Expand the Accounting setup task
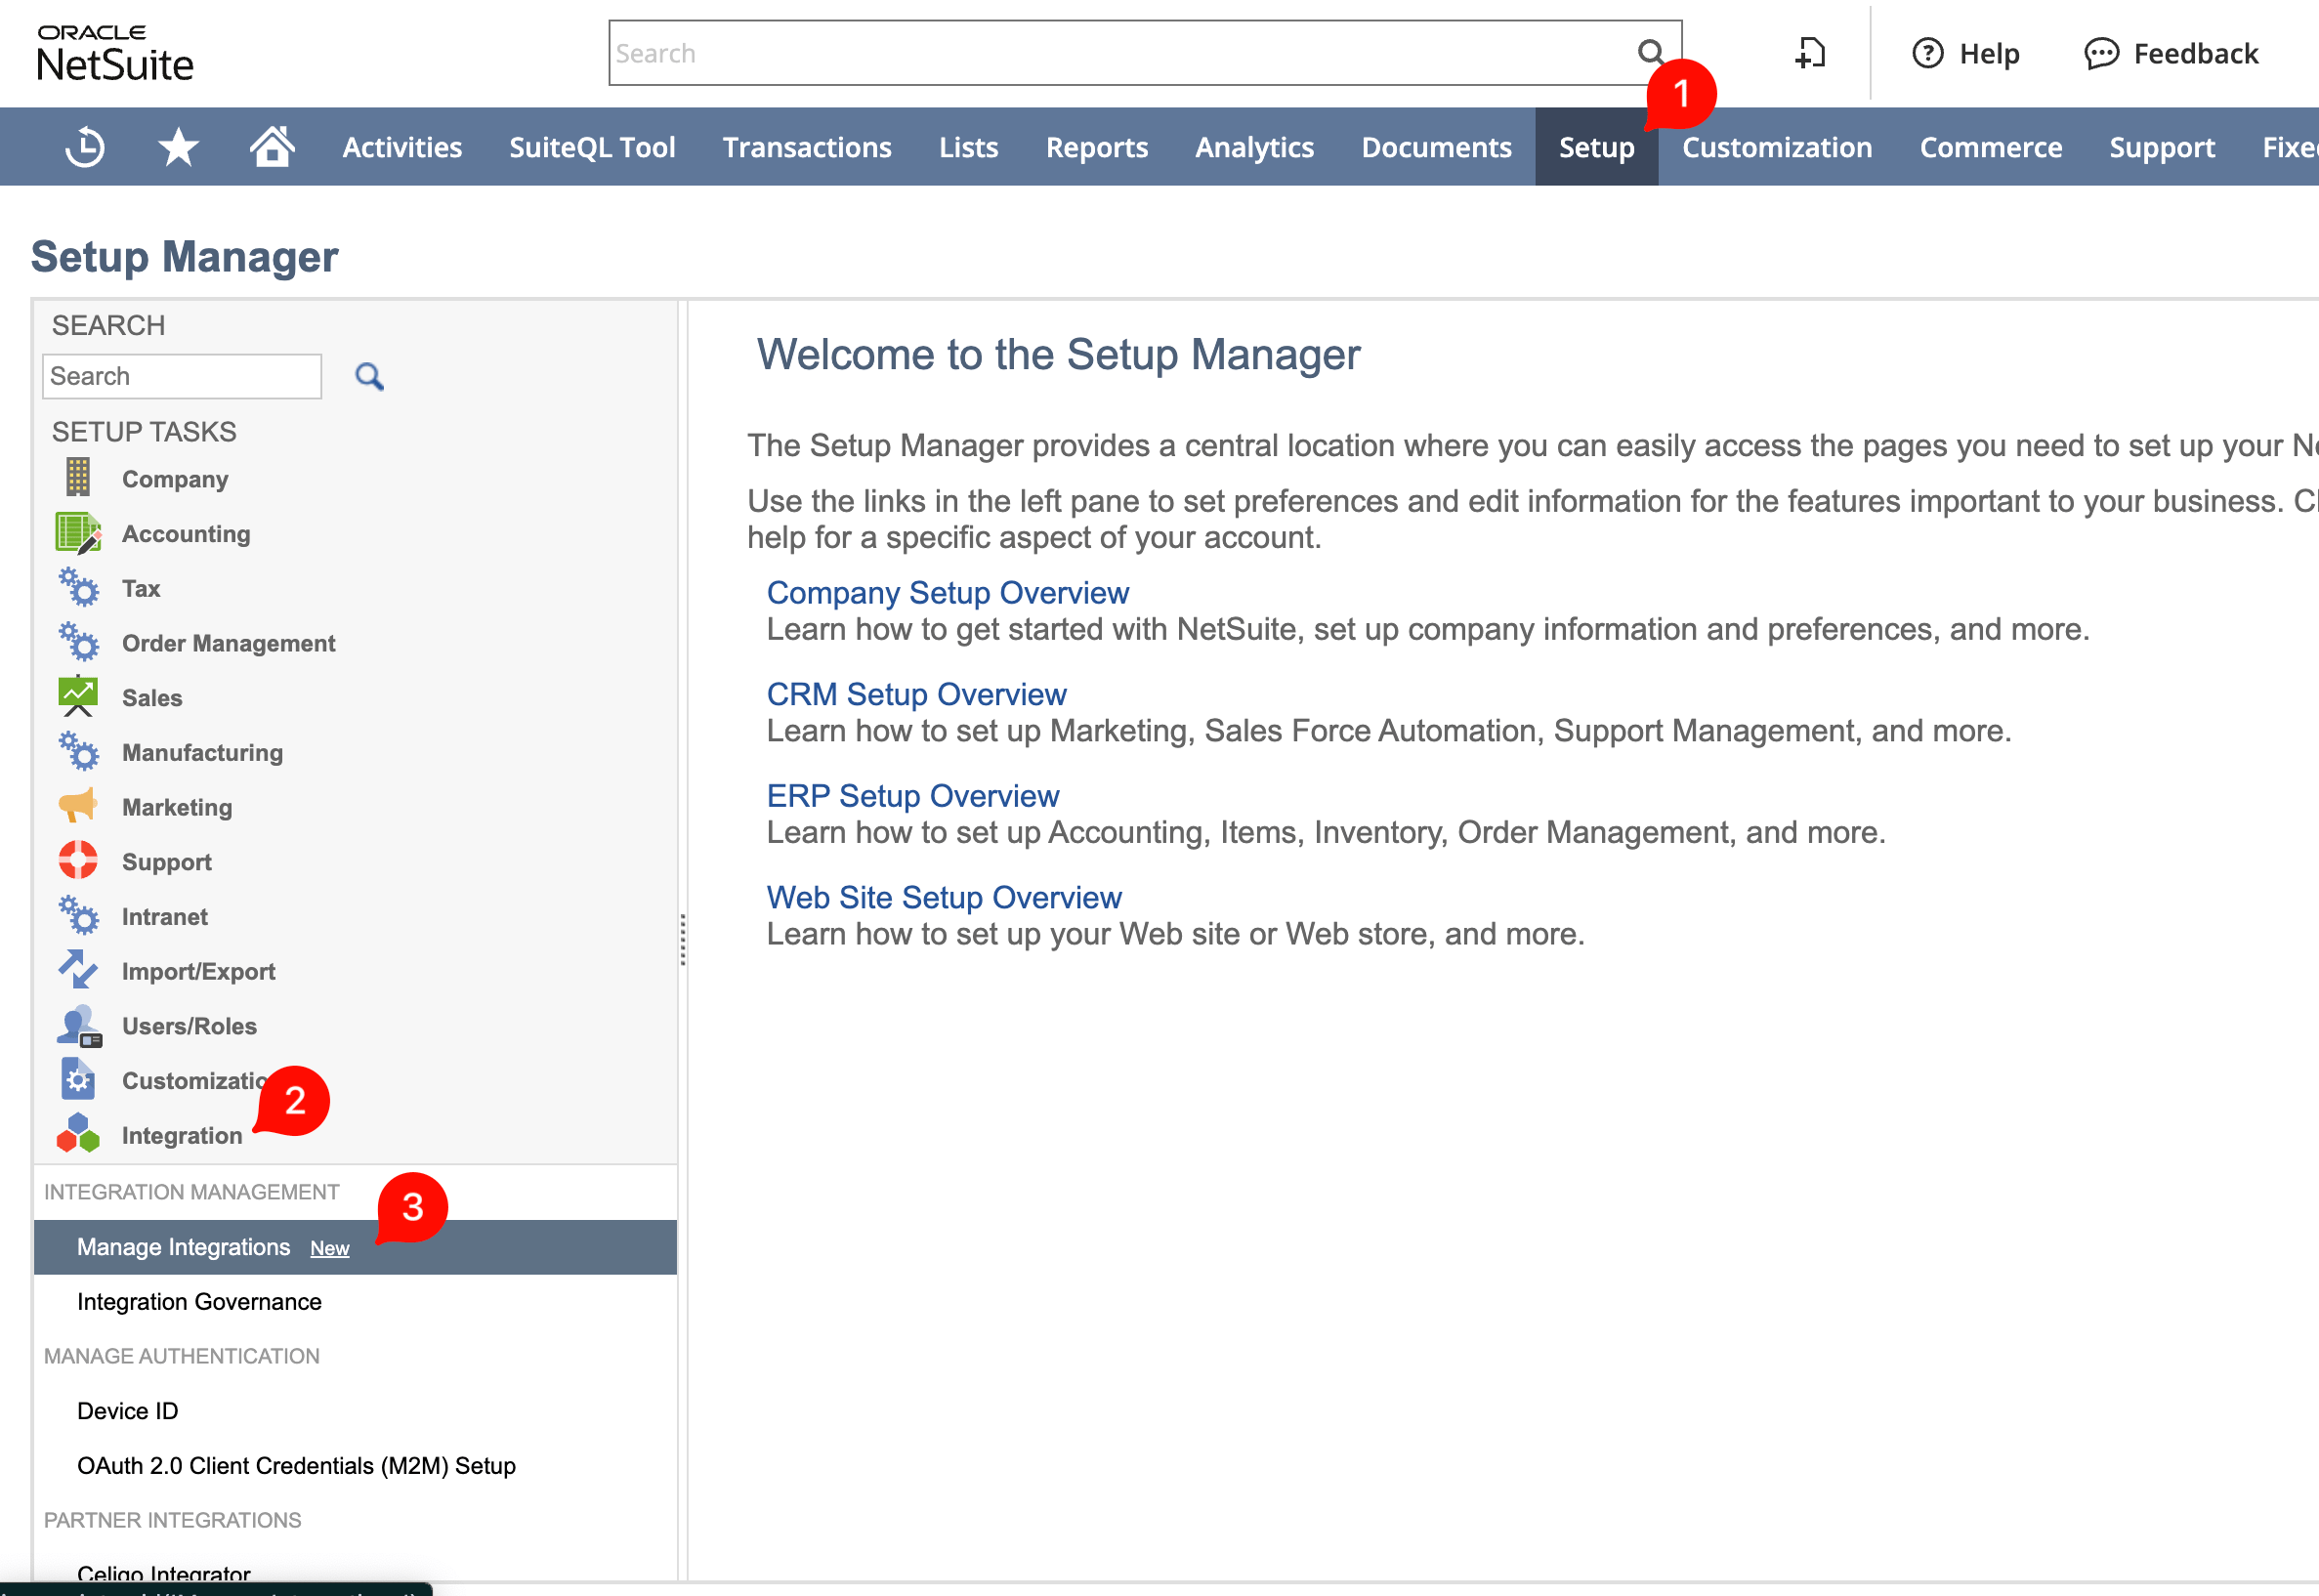The height and width of the screenshot is (1596, 2319). point(186,534)
